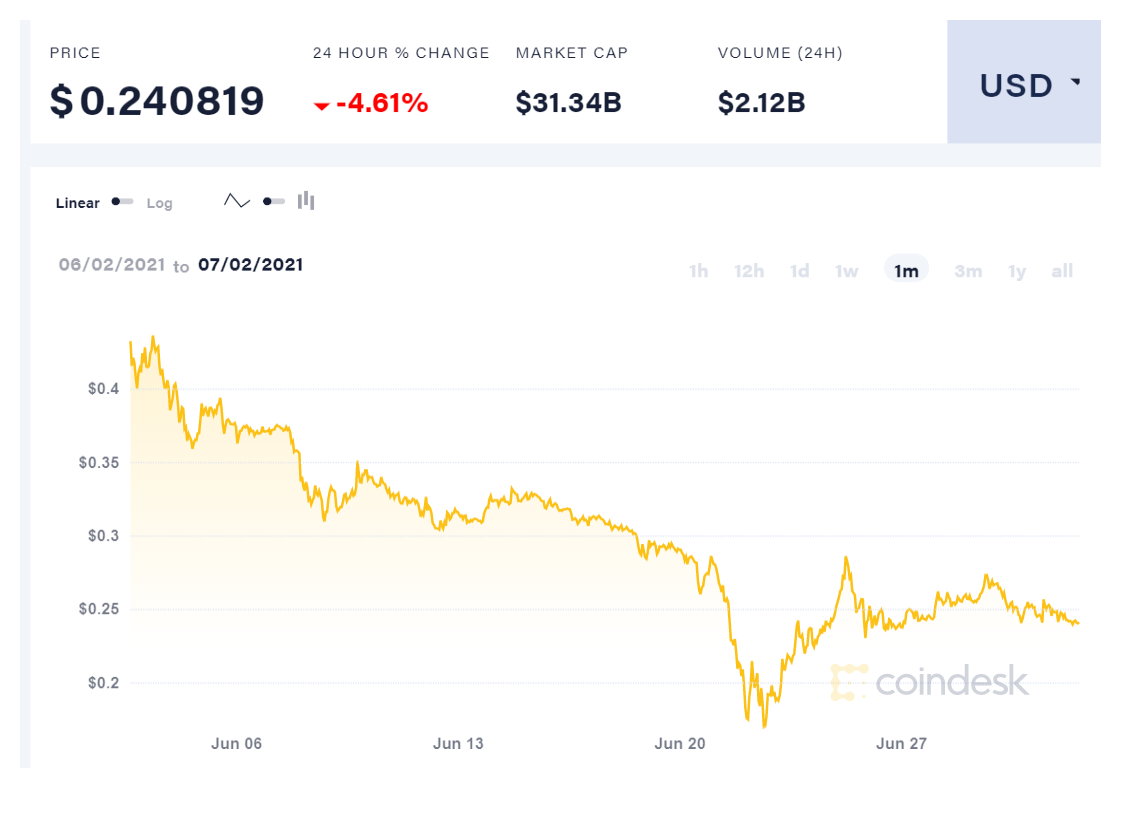Switch to the 1d time range
This screenshot has width=1121, height=828.
[x=799, y=271]
